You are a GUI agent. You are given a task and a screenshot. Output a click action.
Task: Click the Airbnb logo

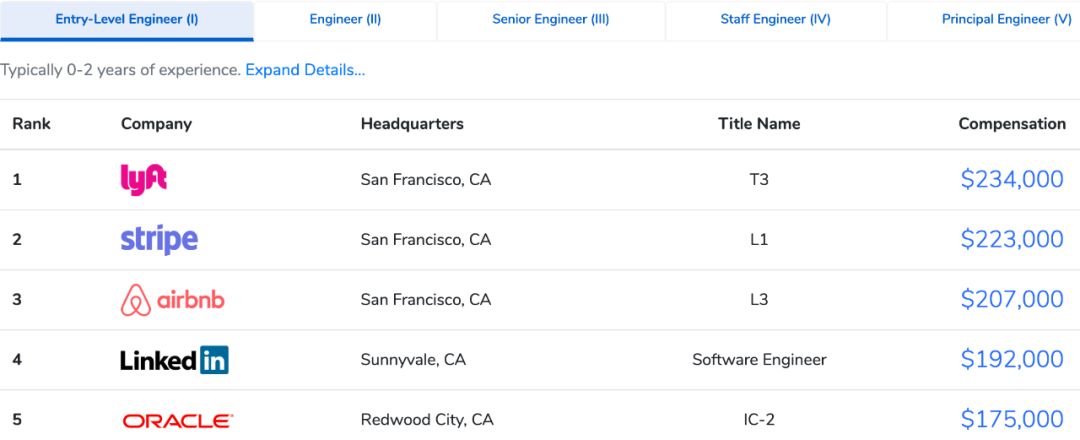tap(172, 300)
